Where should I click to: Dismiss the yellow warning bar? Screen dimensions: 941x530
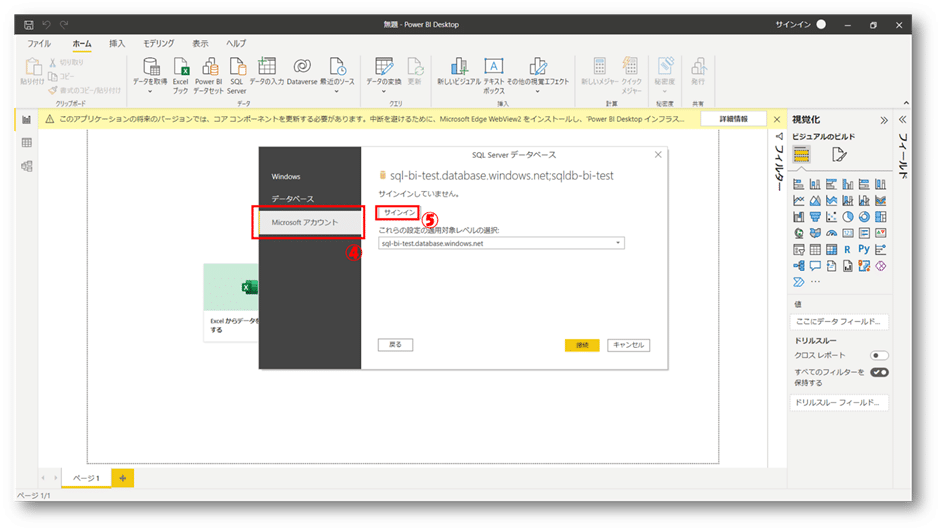point(777,119)
